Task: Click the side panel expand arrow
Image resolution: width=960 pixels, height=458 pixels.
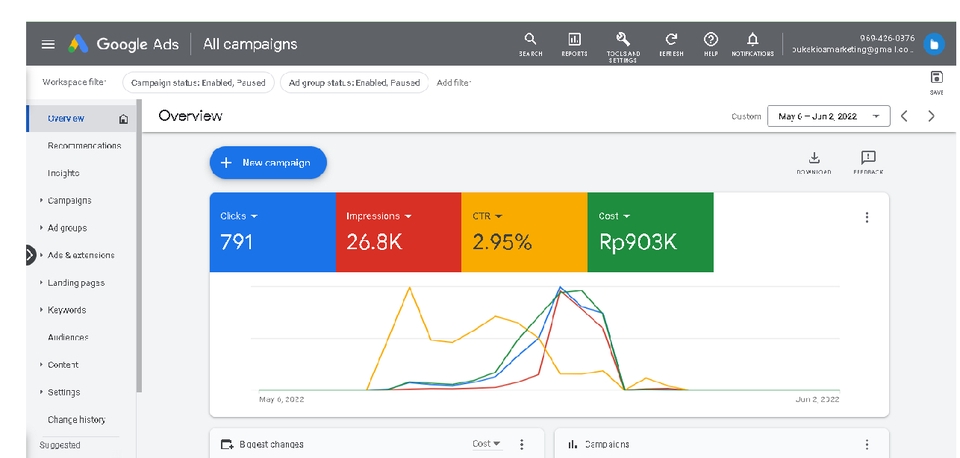Action: click(31, 255)
